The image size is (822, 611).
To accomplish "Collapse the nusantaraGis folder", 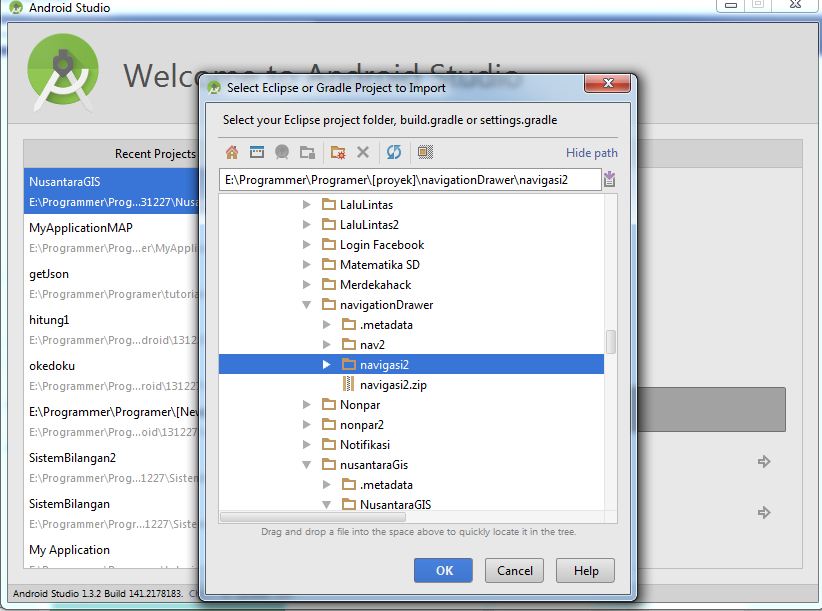I will (307, 465).
